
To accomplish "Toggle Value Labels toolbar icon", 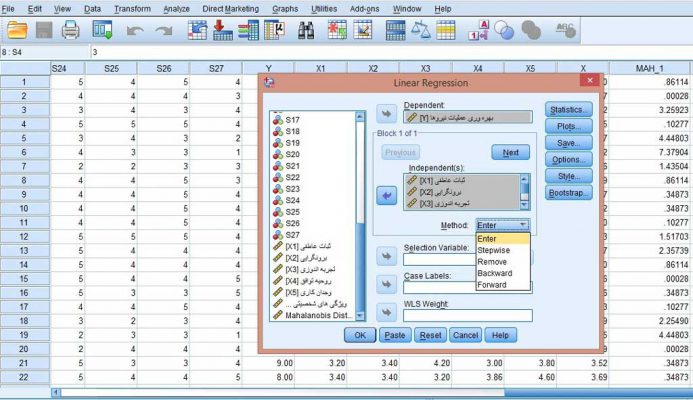I will click(x=478, y=30).
